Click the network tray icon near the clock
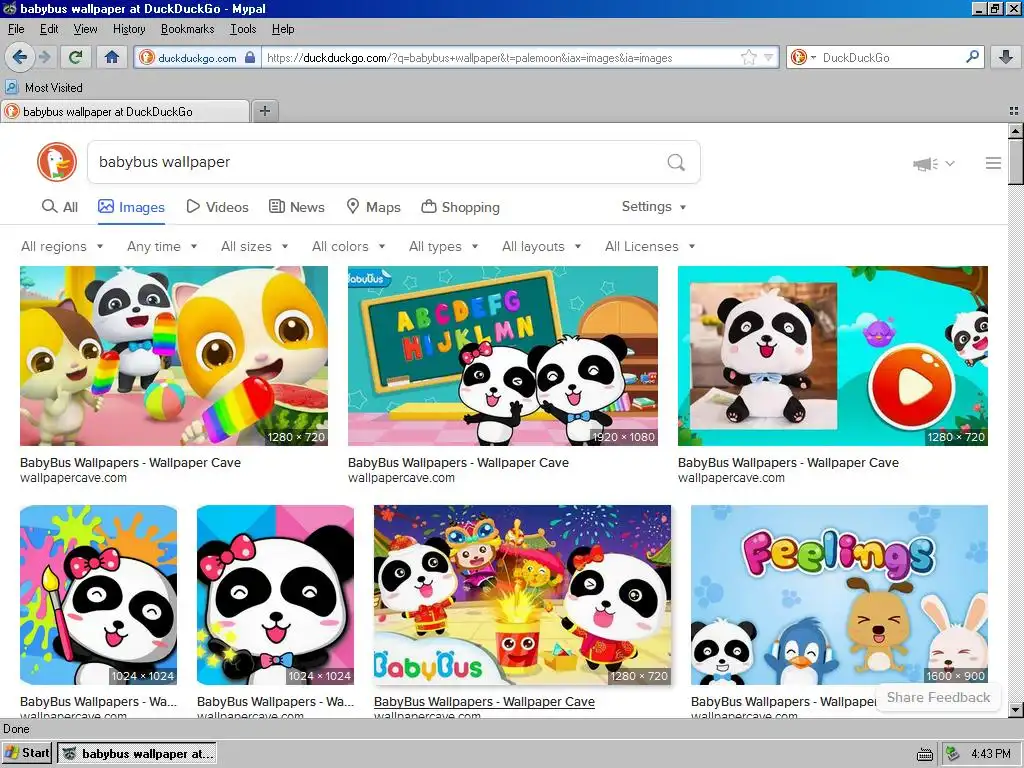 tap(953, 754)
